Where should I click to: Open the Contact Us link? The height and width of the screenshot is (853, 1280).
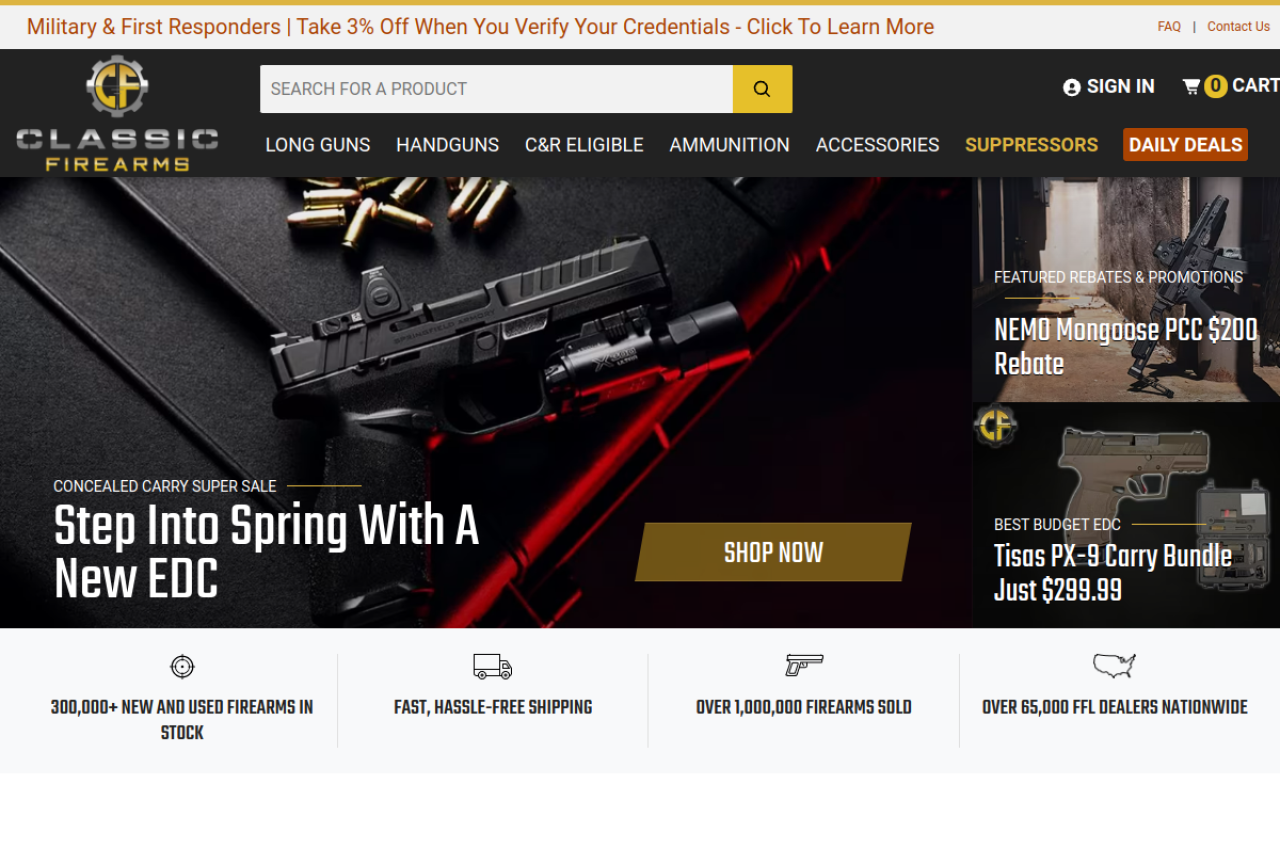click(x=1238, y=27)
